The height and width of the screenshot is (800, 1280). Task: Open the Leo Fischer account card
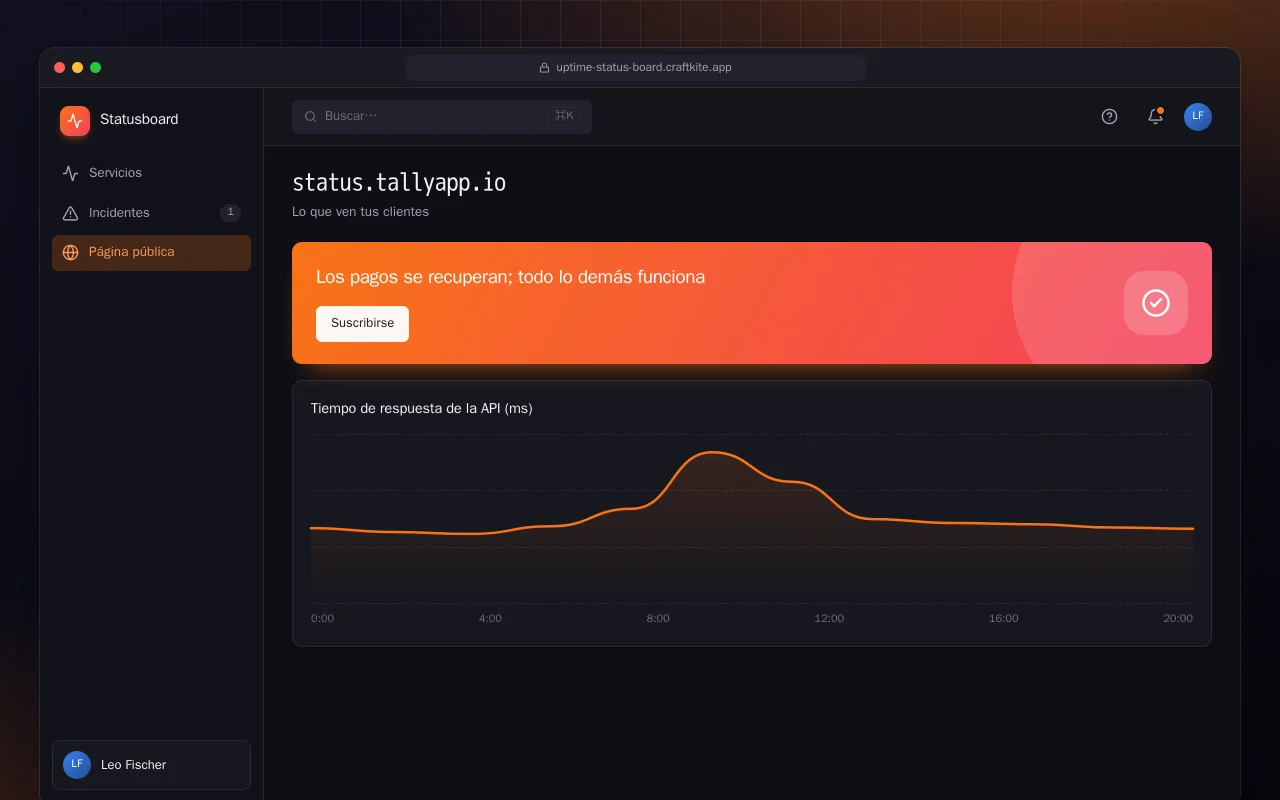[x=151, y=765]
